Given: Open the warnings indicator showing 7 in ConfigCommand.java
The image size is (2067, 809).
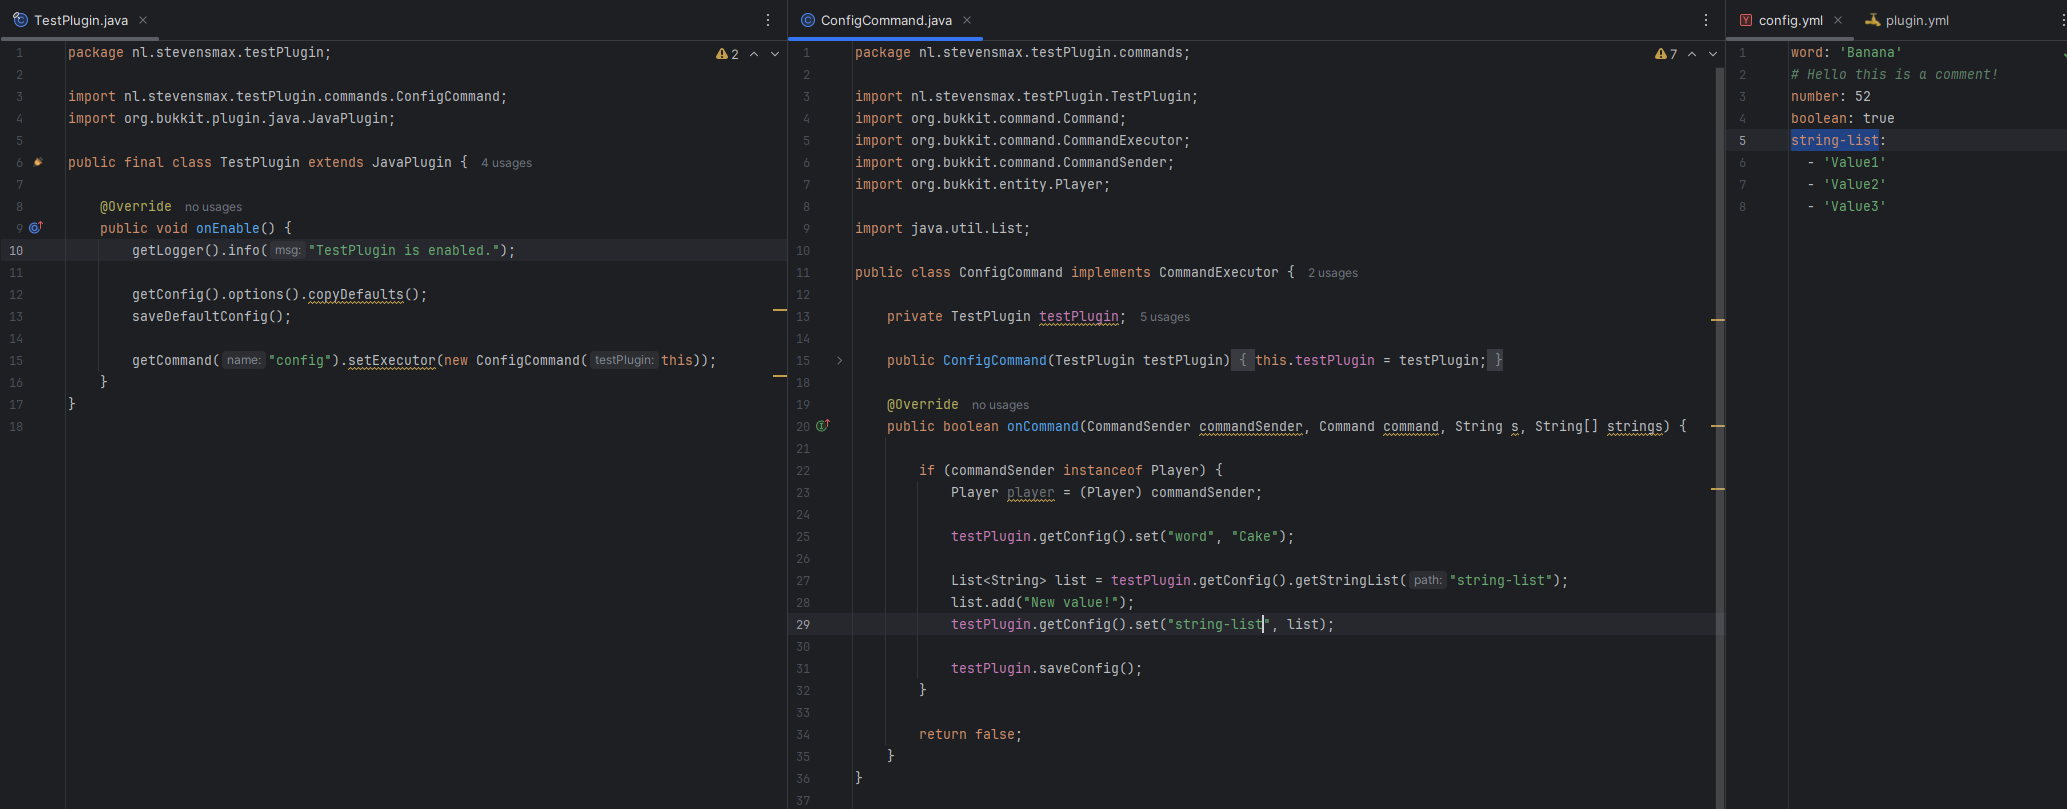Looking at the screenshot, I should point(1666,54).
